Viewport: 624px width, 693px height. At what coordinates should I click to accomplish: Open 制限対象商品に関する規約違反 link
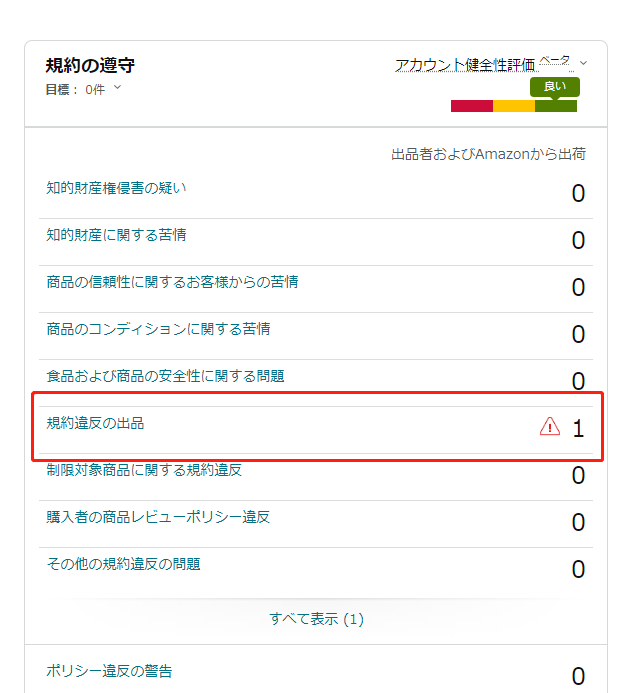(144, 470)
